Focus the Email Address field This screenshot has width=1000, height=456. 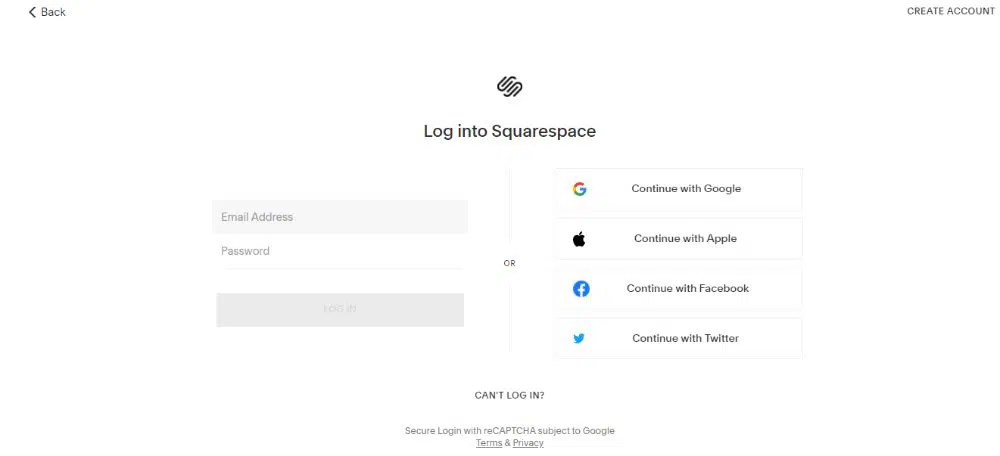pos(340,217)
